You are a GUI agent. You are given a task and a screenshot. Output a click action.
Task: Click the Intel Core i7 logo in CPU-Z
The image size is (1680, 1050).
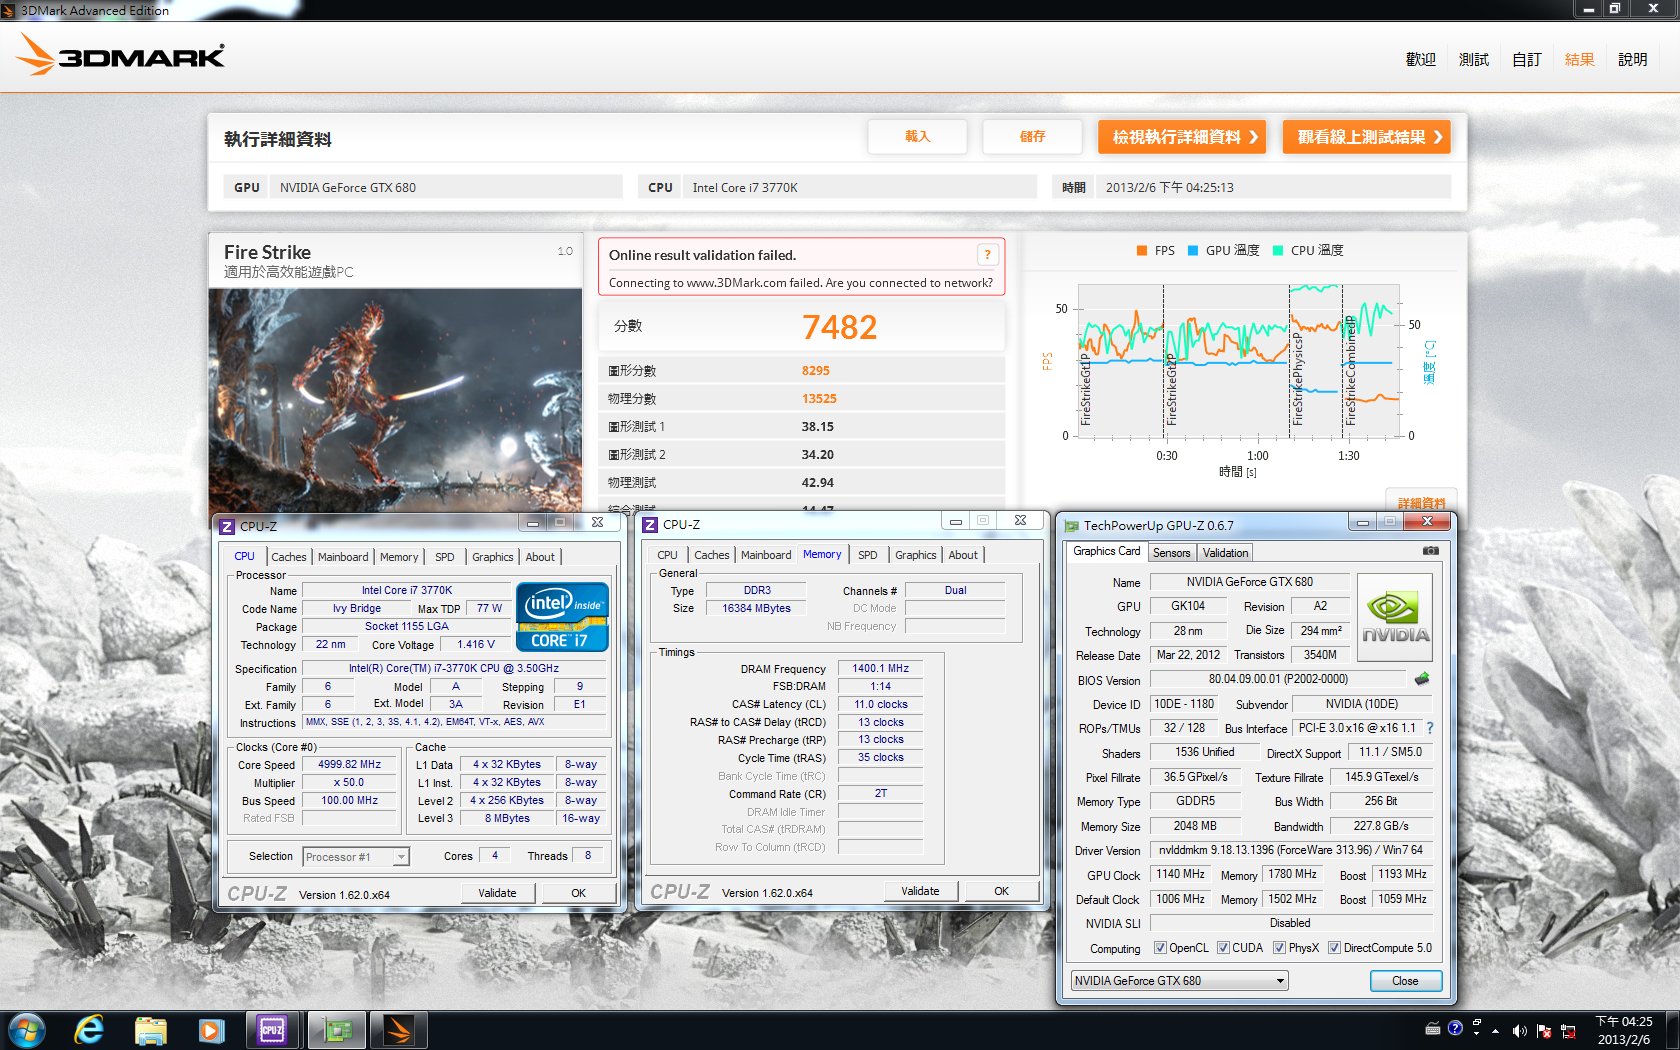[562, 617]
